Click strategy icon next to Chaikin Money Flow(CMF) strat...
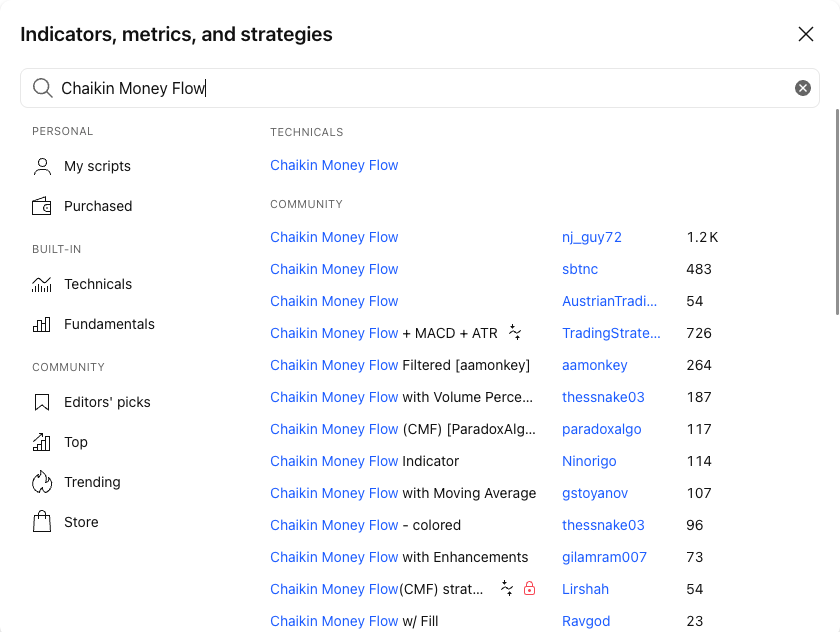Image resolution: width=840 pixels, height=632 pixels. click(x=507, y=589)
